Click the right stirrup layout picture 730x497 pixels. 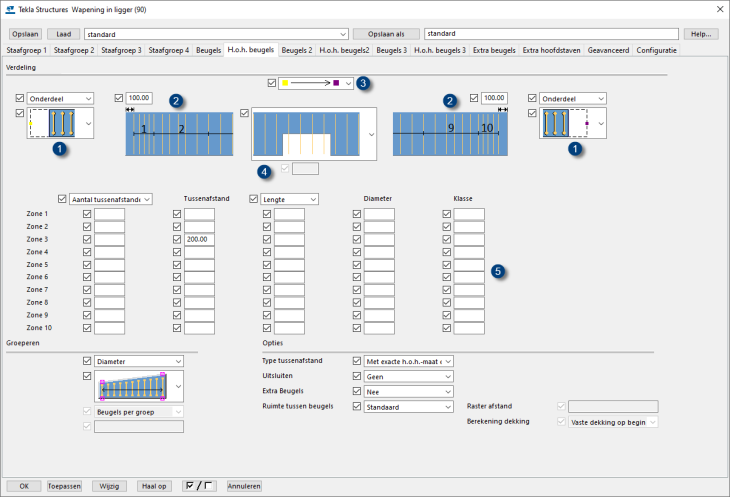564,123
